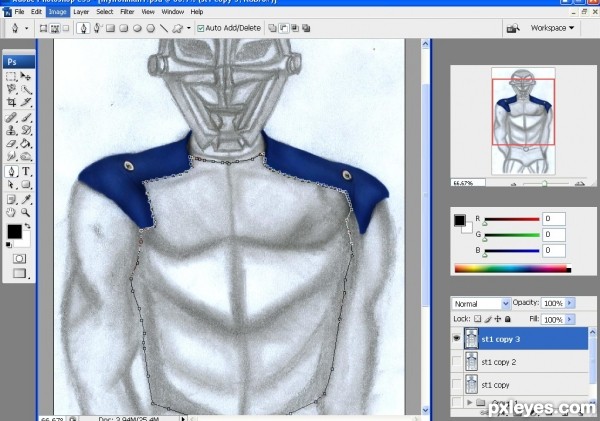Open geometry options arrow after Custom Shape
600x421 pixels.
click(189, 28)
